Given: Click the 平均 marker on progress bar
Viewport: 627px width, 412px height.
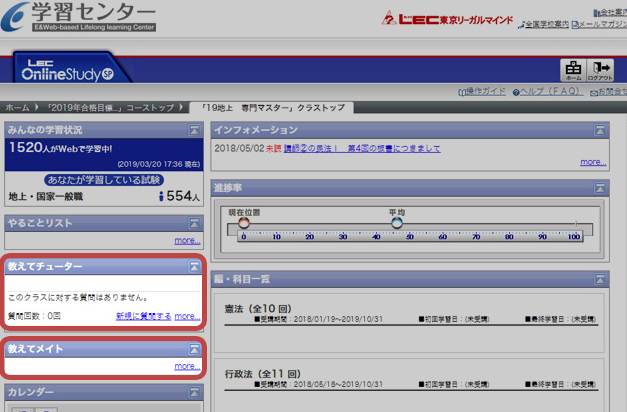Looking at the screenshot, I should click(x=397, y=223).
